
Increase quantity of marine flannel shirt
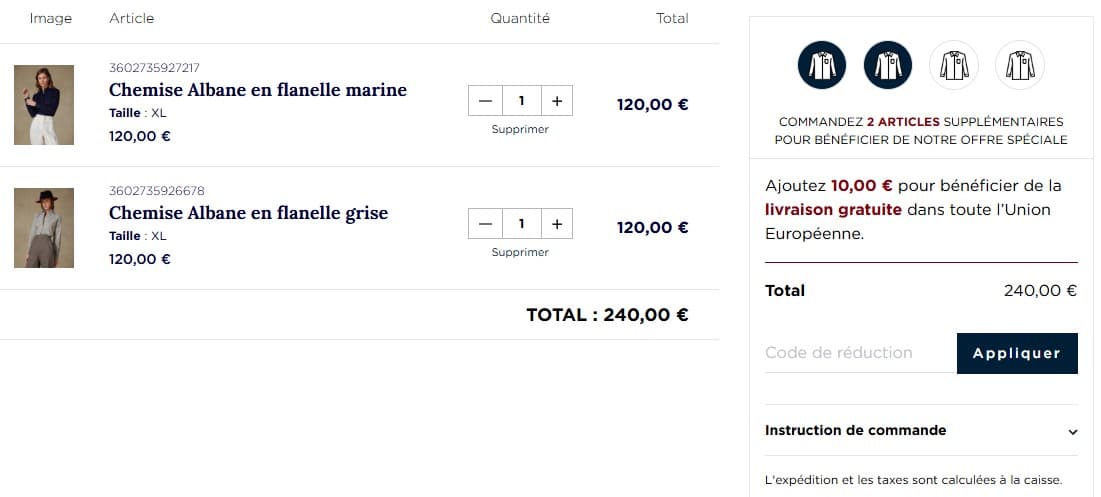point(557,101)
